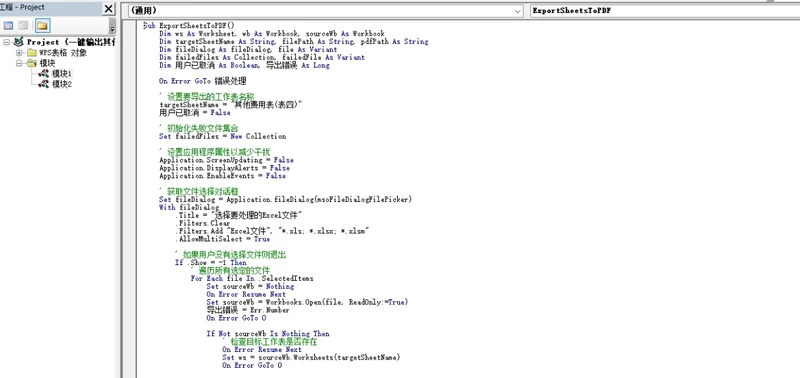Image resolution: width=800 pixels, height=378 pixels.
Task: Click the With fileDialog line
Action: [189, 208]
